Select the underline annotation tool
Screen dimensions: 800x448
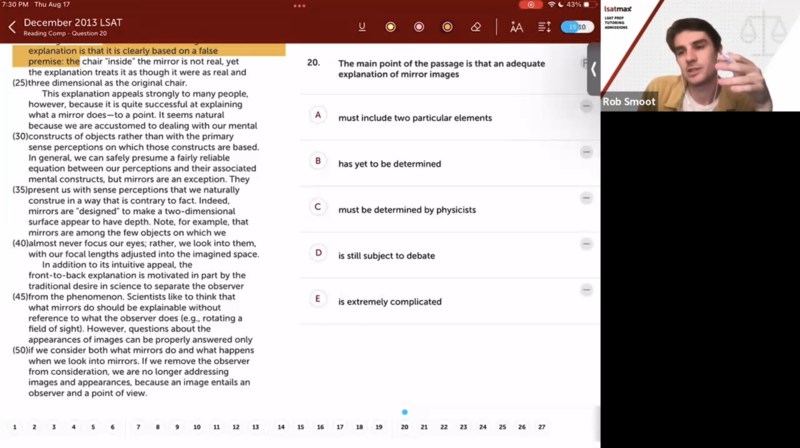tap(361, 27)
